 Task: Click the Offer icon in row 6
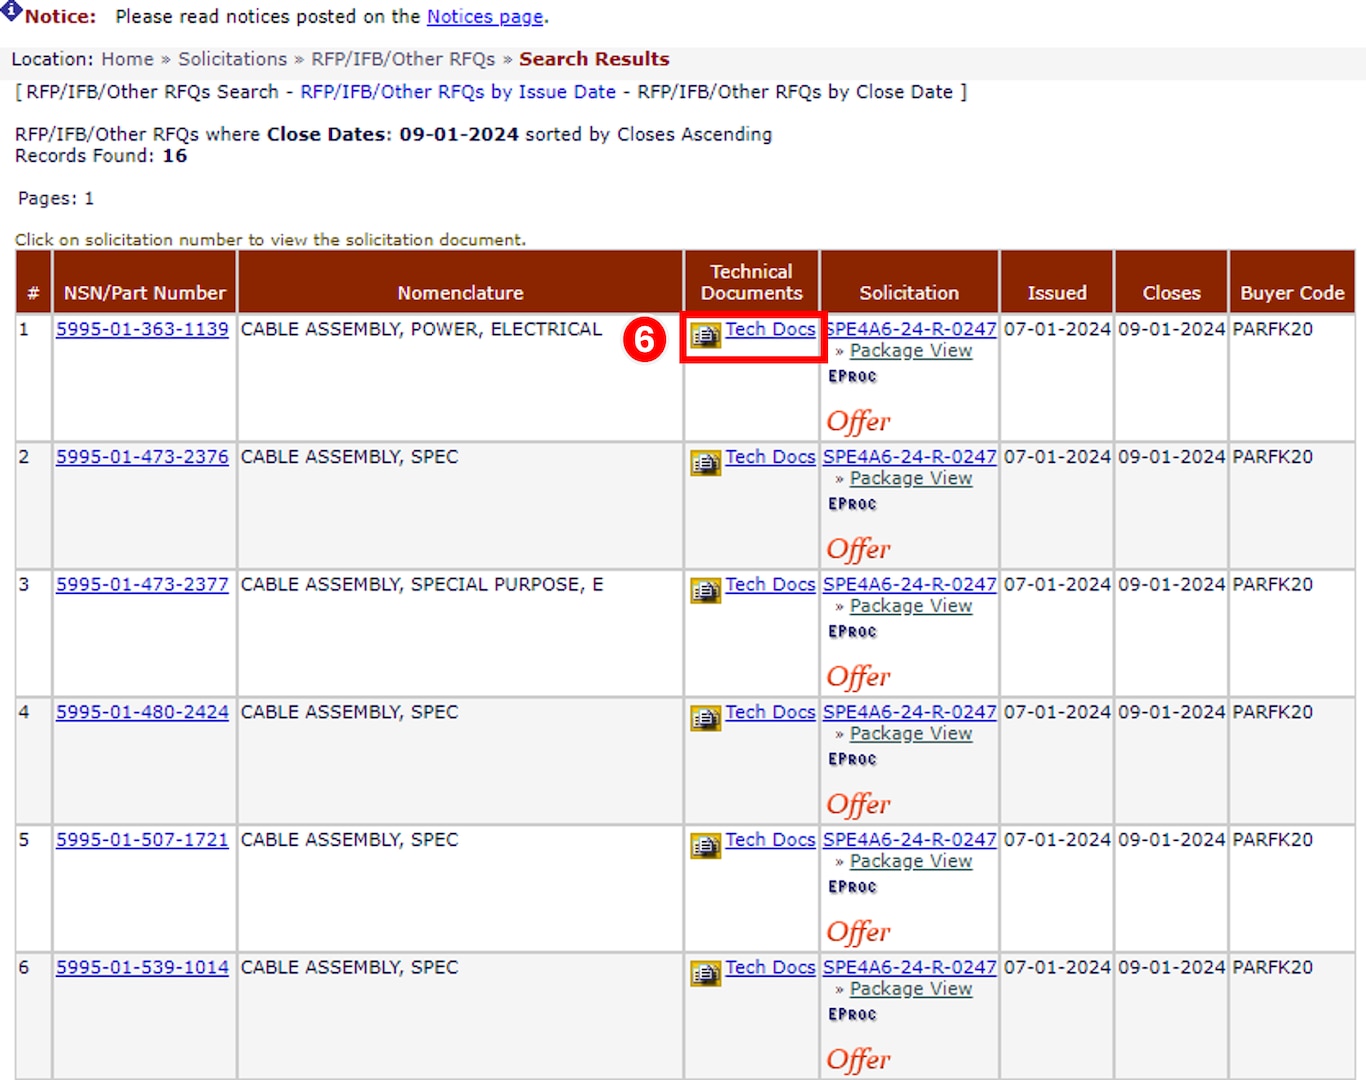point(858,1060)
